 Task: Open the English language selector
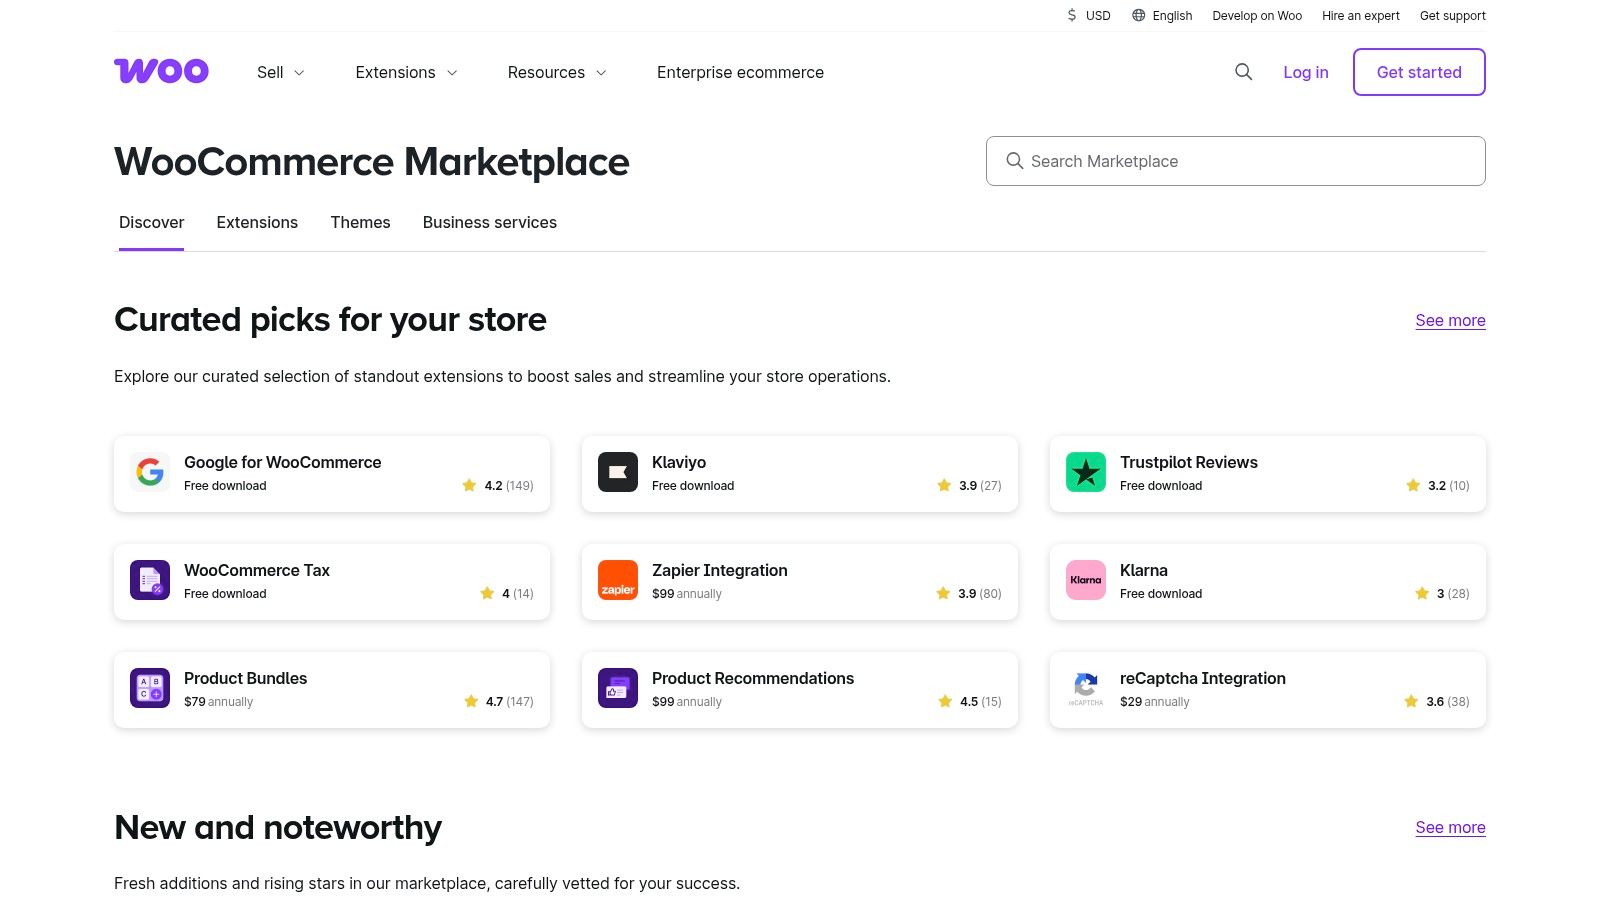click(1162, 16)
